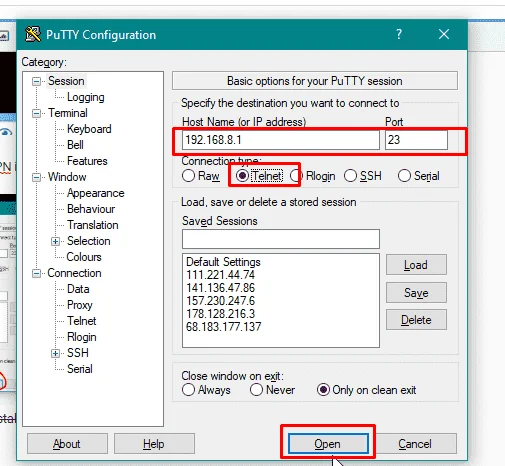Collapse the Session tree node
505x466 pixels.
tap(36, 81)
